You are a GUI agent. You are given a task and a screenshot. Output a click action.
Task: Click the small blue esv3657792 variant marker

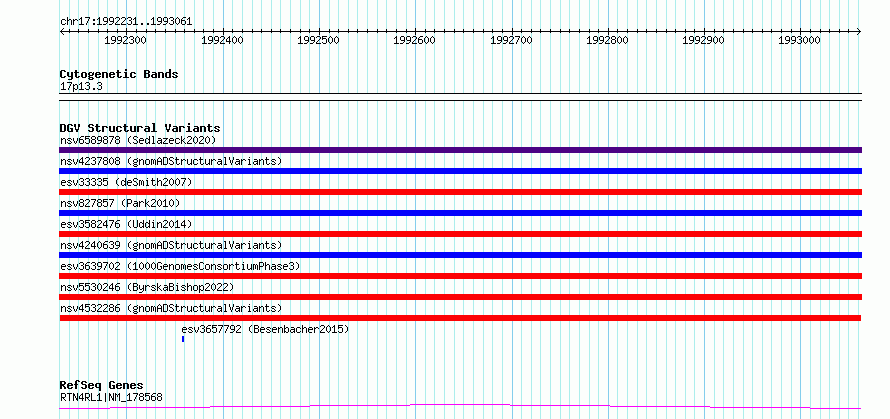click(183, 339)
